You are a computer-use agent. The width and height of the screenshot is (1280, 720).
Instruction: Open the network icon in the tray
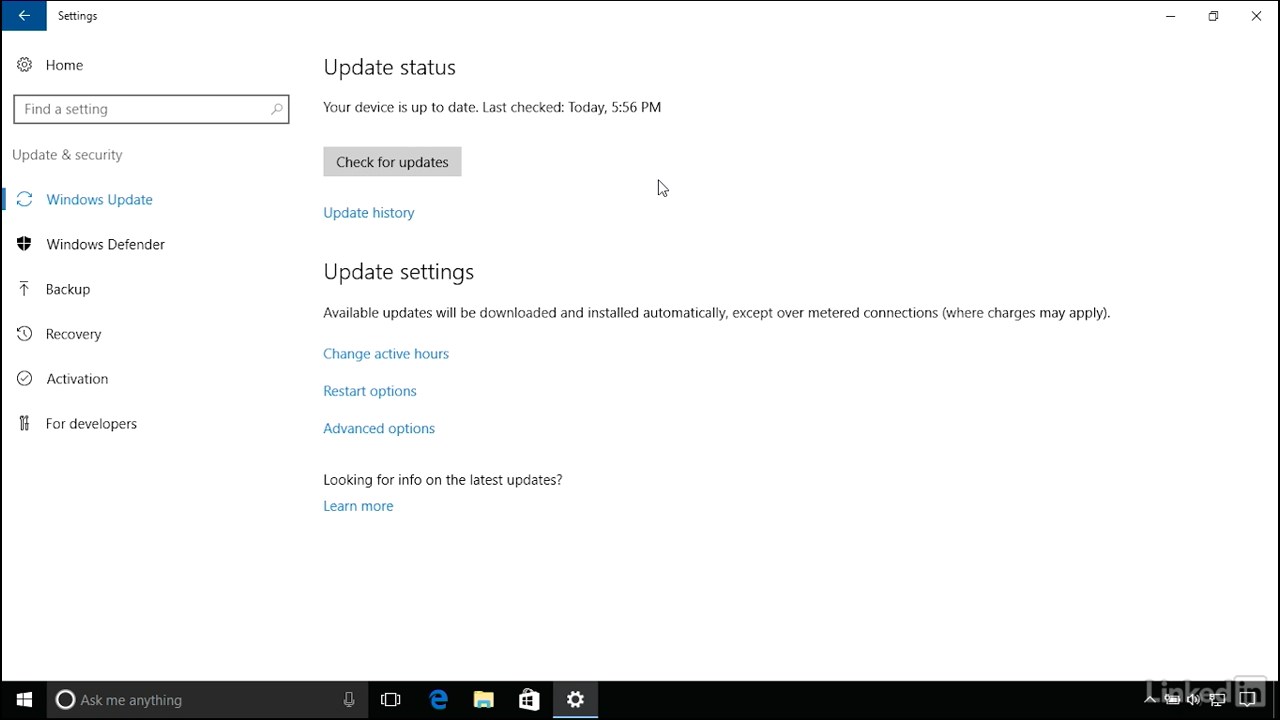tap(1217, 700)
